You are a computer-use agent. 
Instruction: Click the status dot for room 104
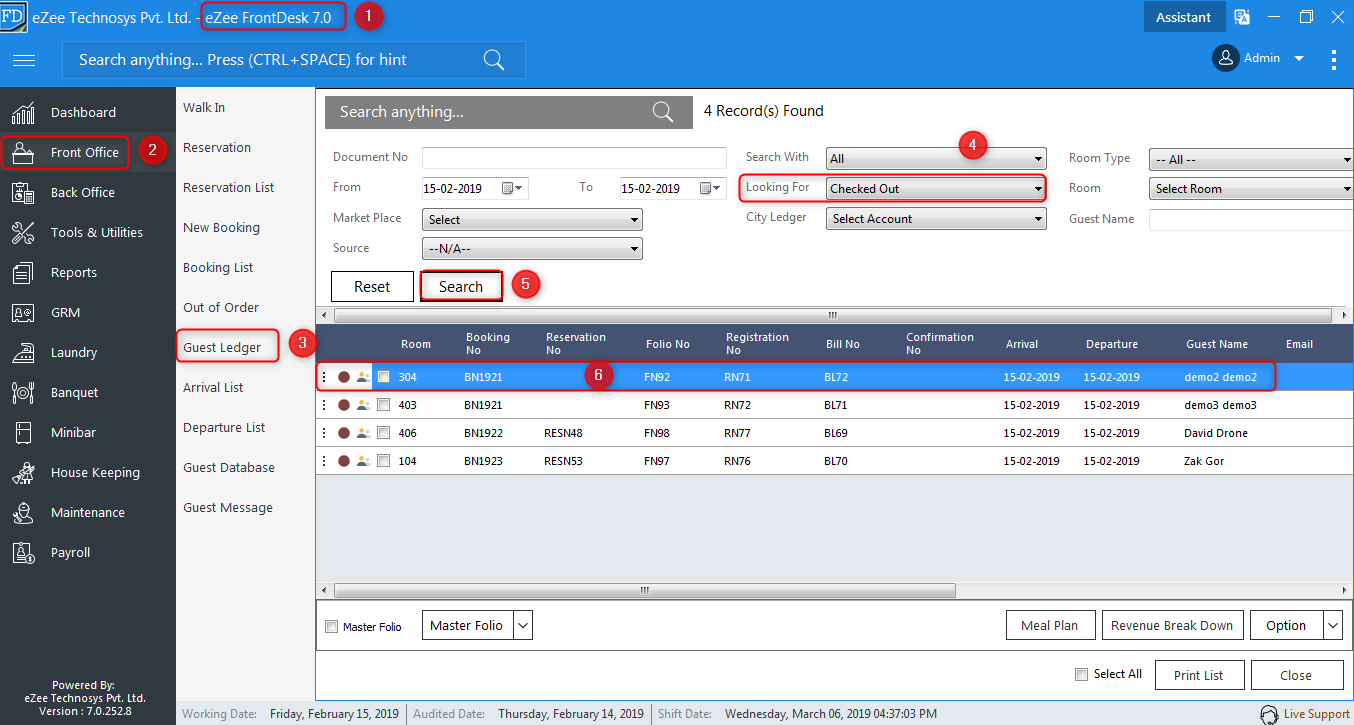(344, 461)
